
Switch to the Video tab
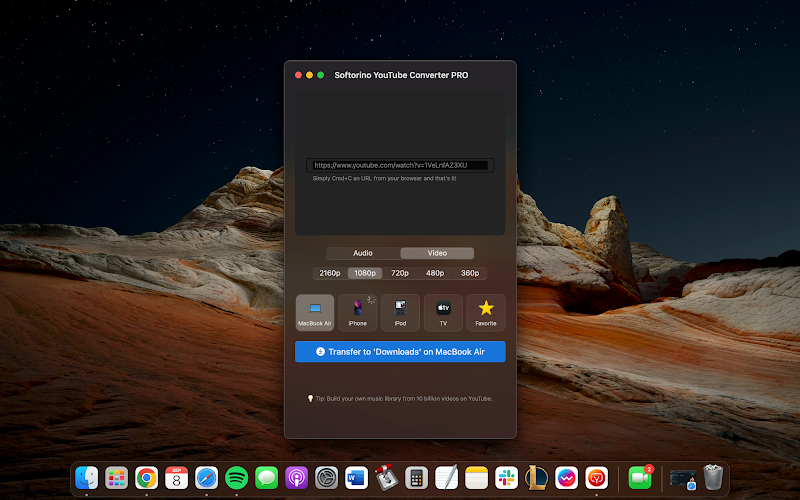pos(437,253)
